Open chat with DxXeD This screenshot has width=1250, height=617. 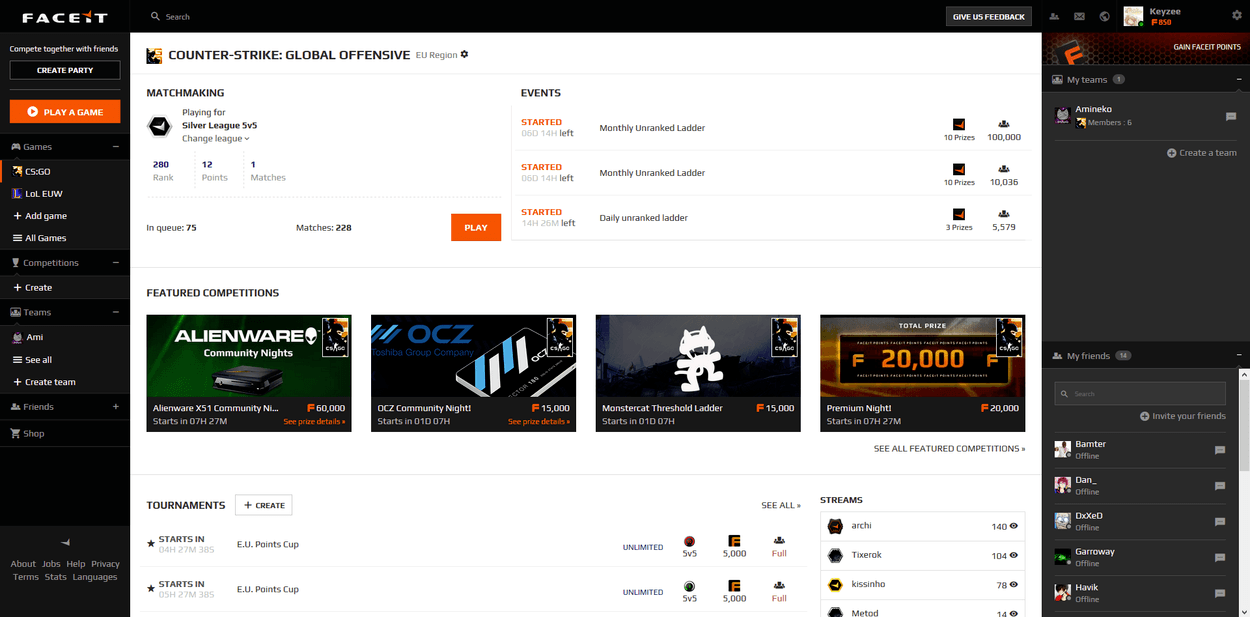click(x=1219, y=522)
